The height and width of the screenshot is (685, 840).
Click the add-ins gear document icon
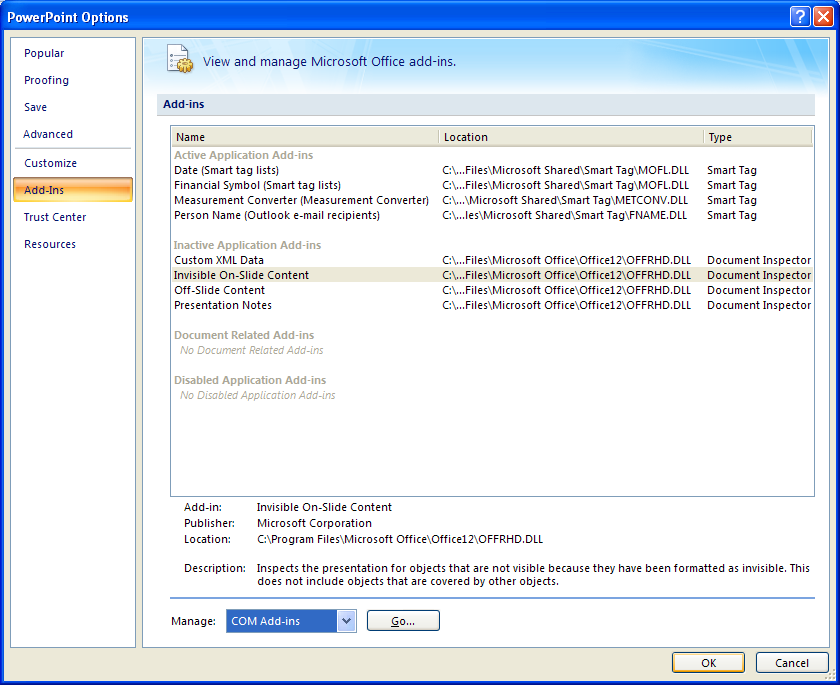pyautogui.click(x=180, y=59)
